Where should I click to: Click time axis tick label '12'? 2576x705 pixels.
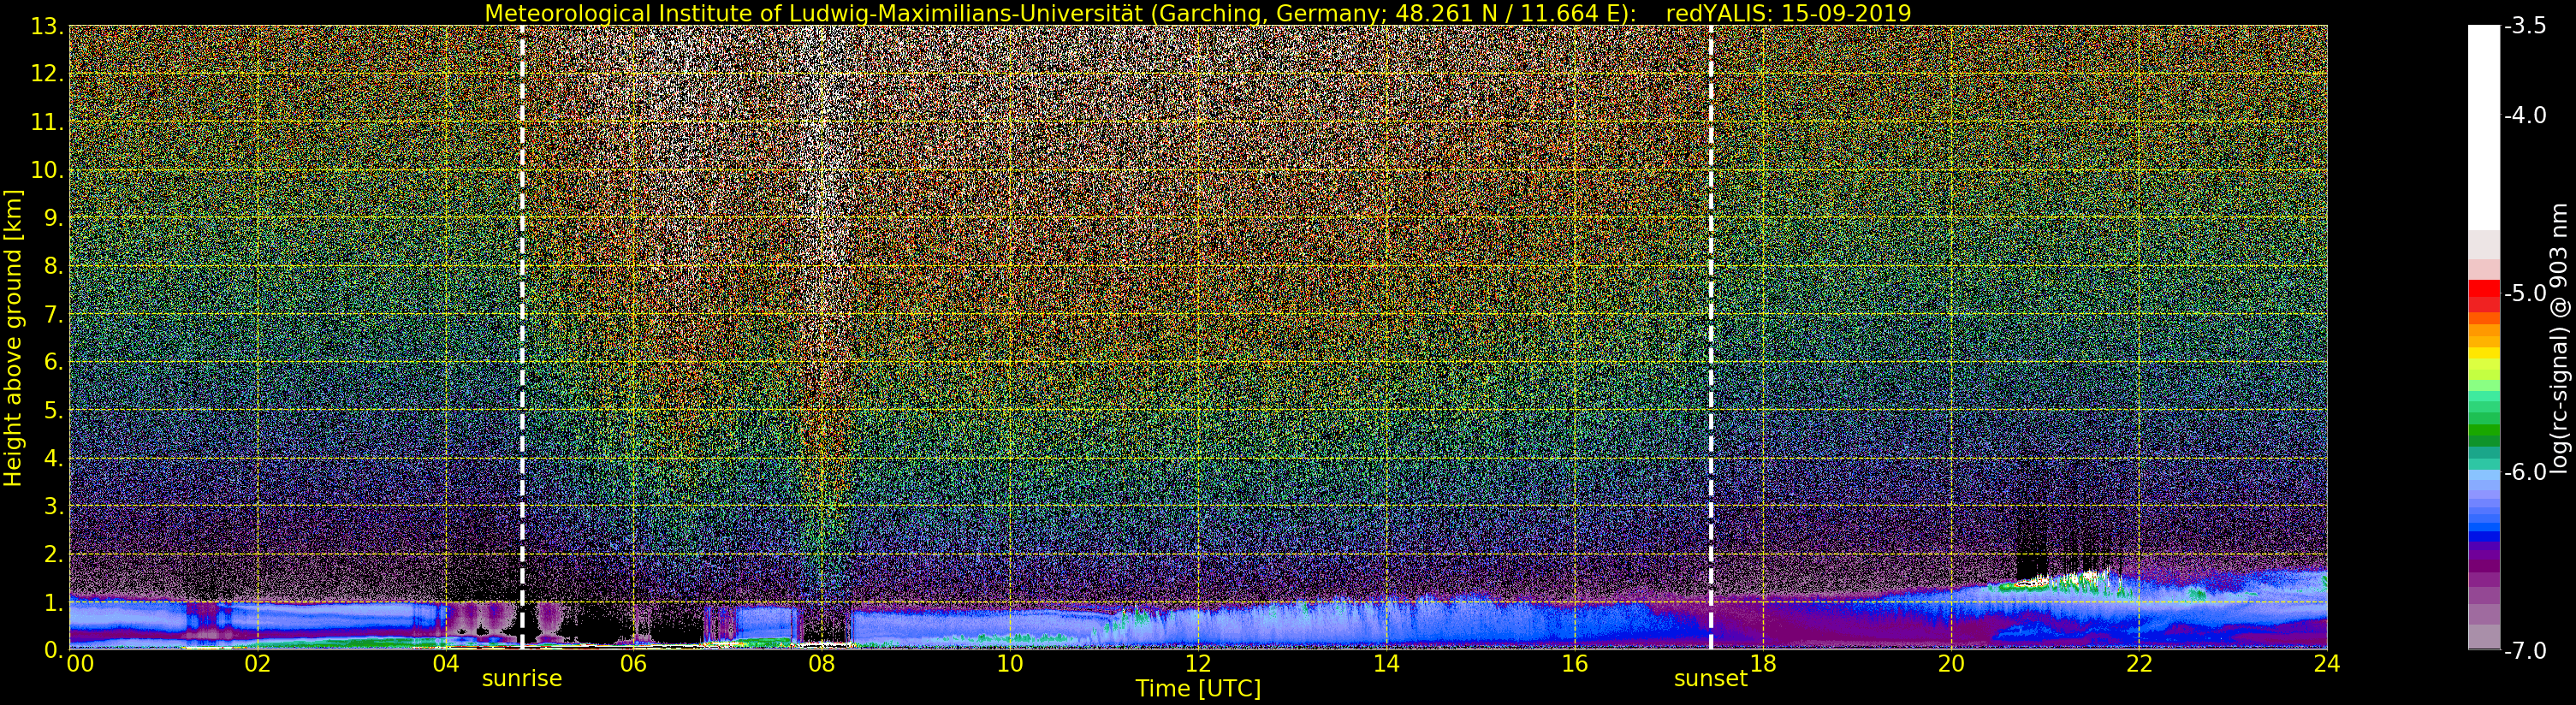coord(1198,664)
